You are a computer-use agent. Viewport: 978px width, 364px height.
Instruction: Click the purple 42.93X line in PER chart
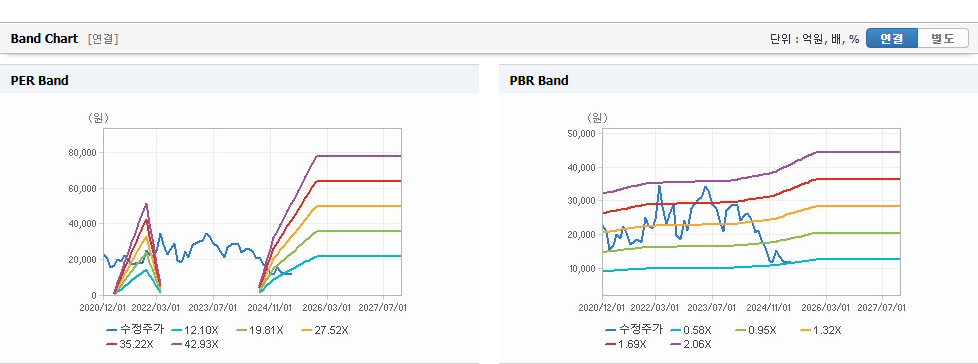coord(359,156)
